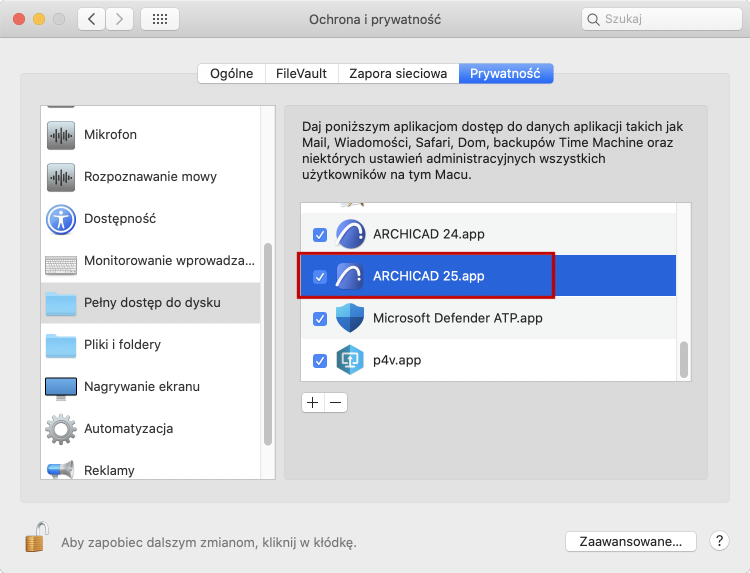Show all preferences with the grid icon
This screenshot has height=573, width=750.
(x=160, y=19)
